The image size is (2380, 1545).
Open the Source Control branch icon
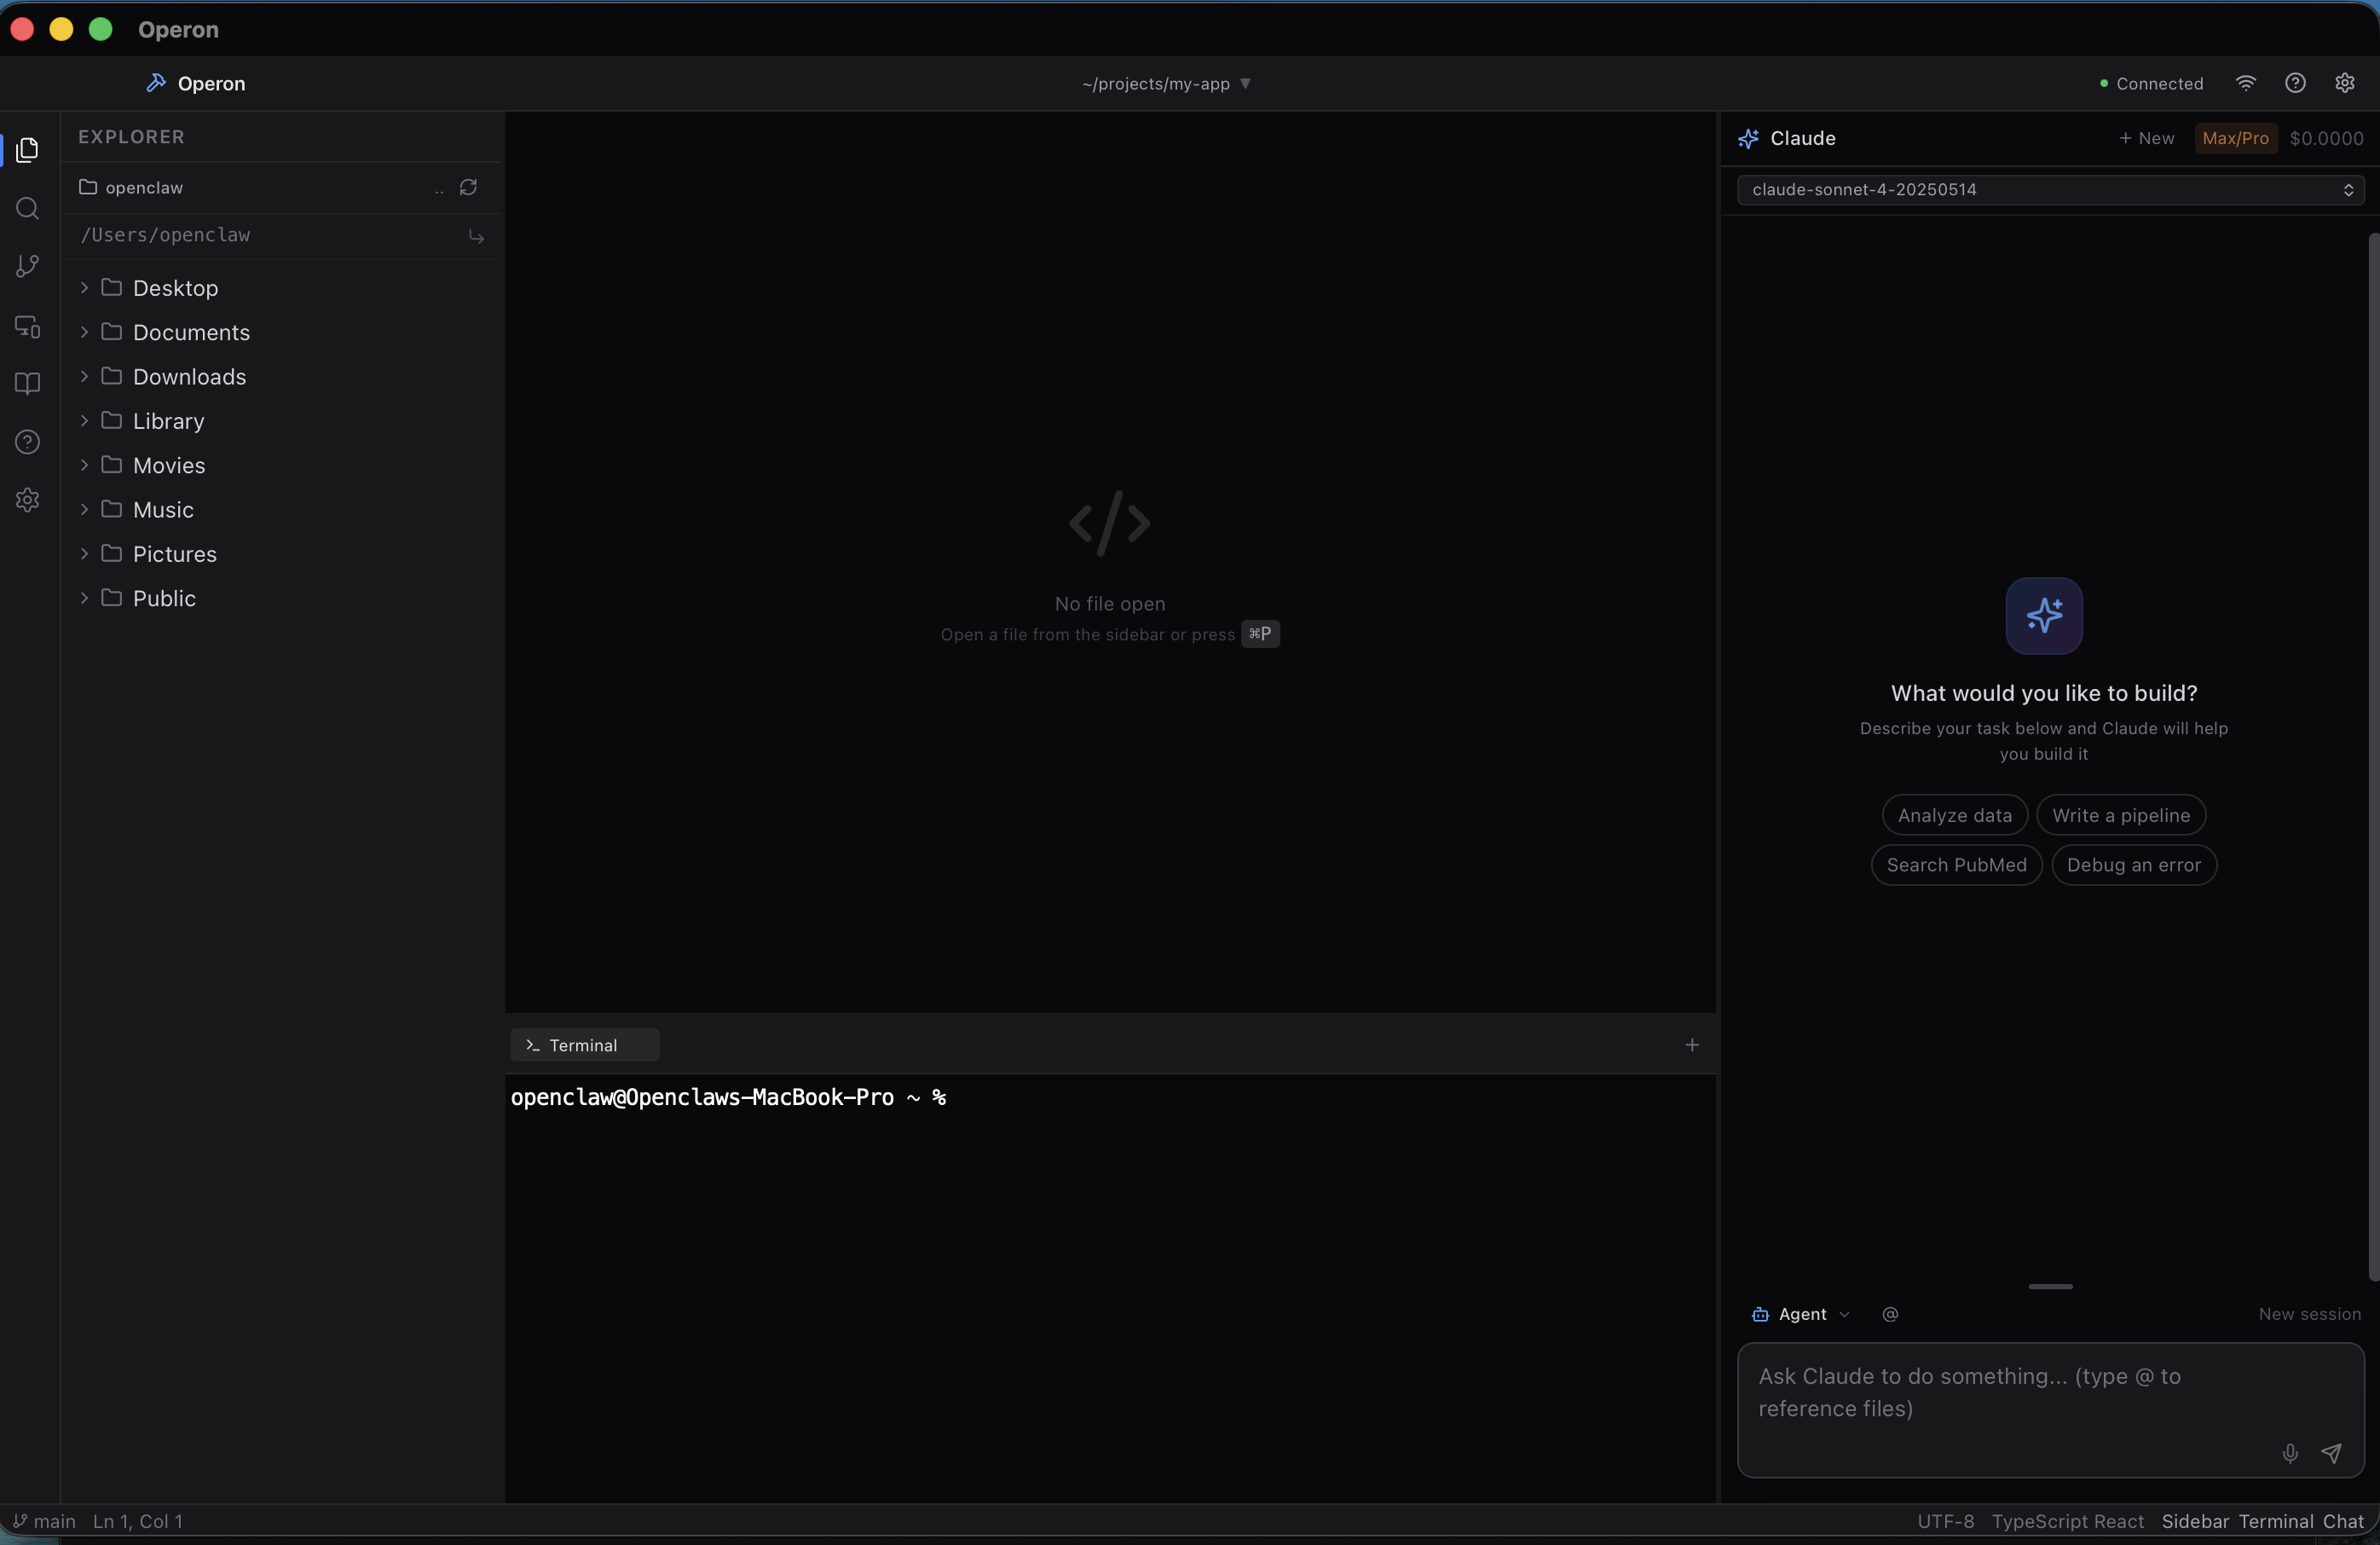tap(27, 266)
